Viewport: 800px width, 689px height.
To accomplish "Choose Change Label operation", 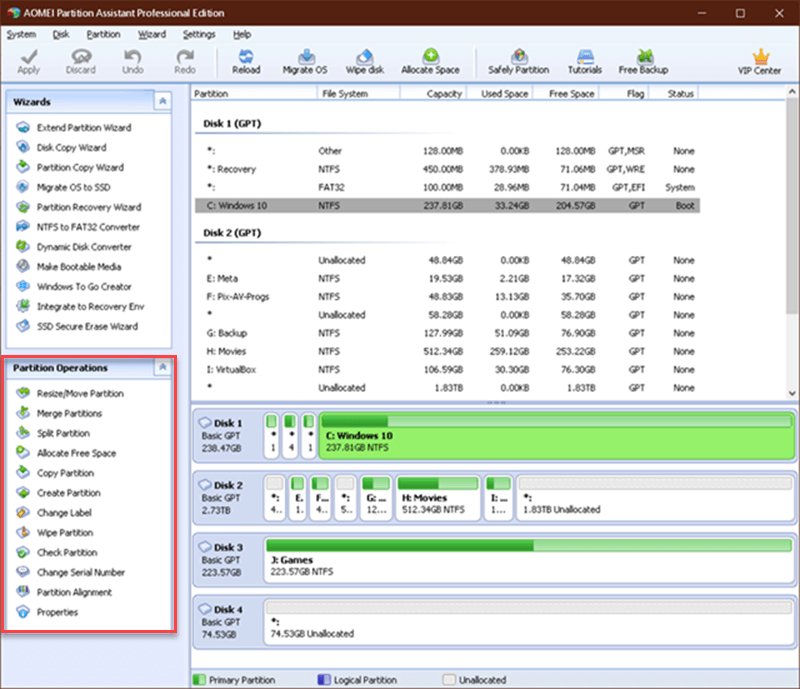I will click(64, 513).
